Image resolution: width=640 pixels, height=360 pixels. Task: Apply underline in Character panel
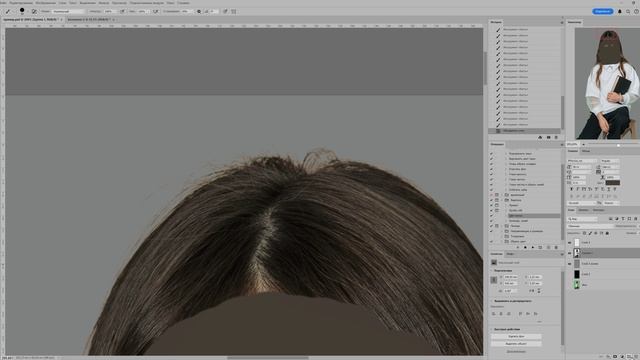[609, 189]
